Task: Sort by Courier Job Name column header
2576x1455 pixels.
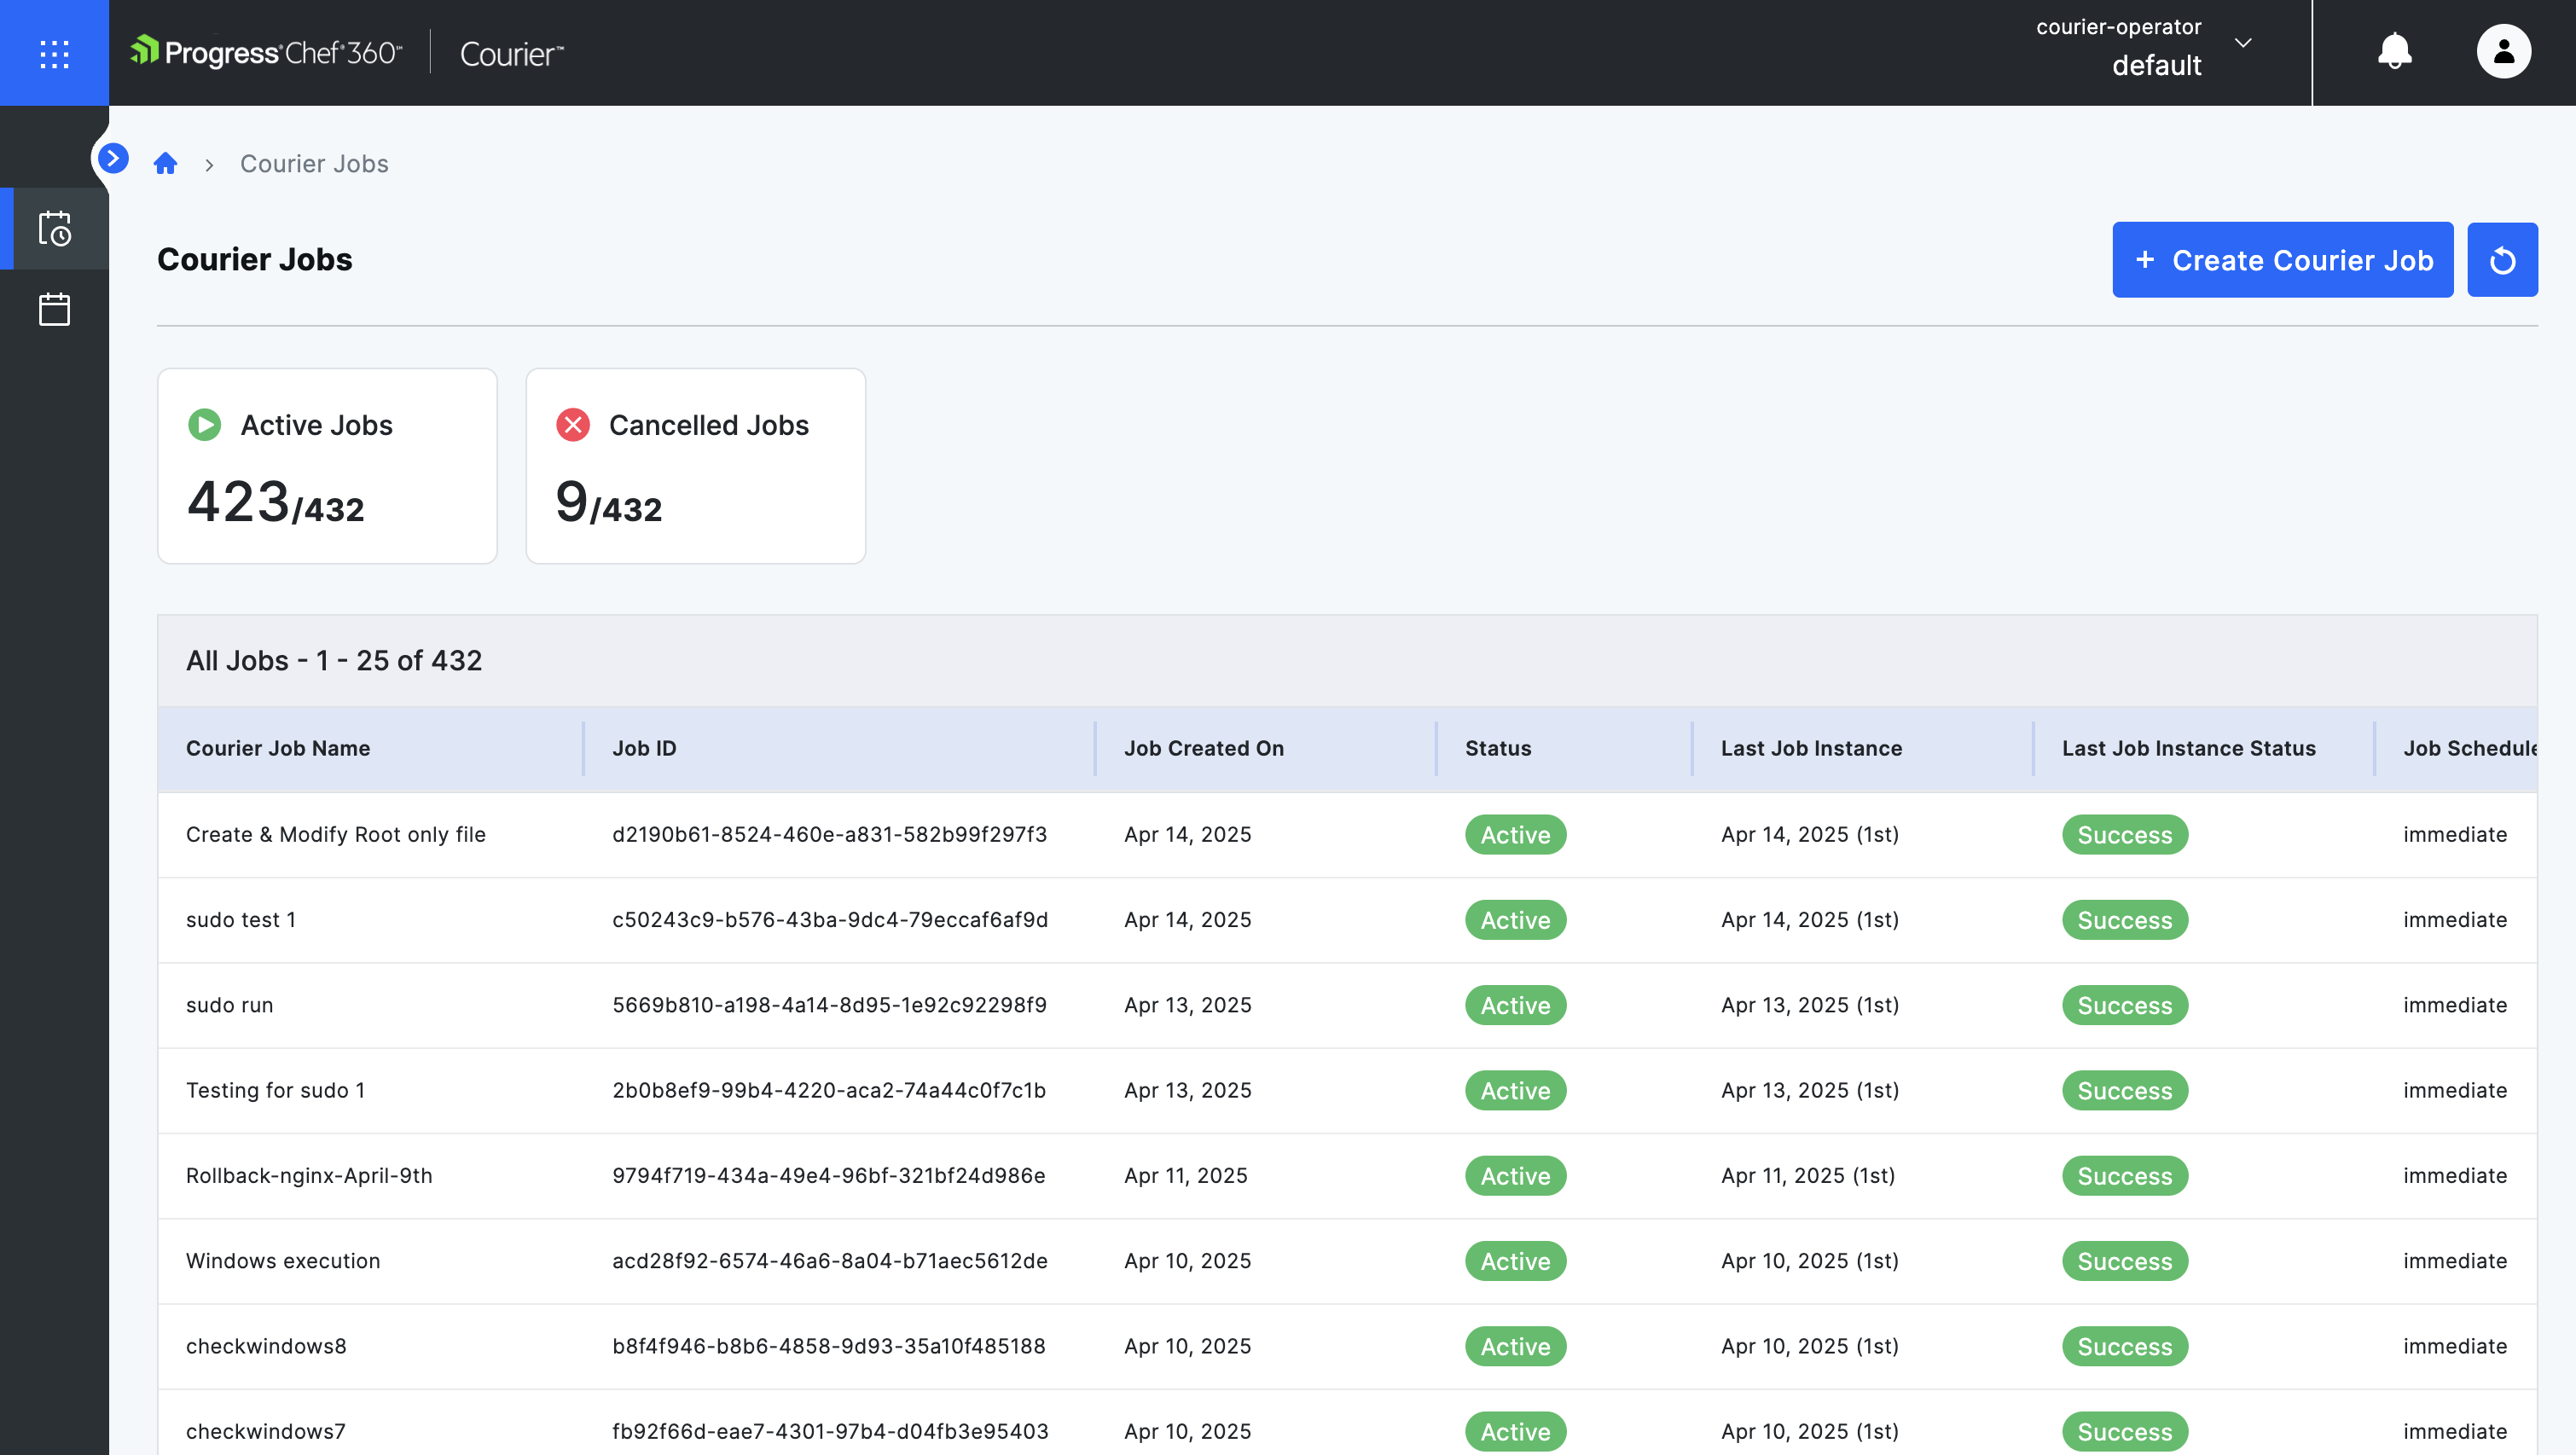Action: tap(278, 748)
